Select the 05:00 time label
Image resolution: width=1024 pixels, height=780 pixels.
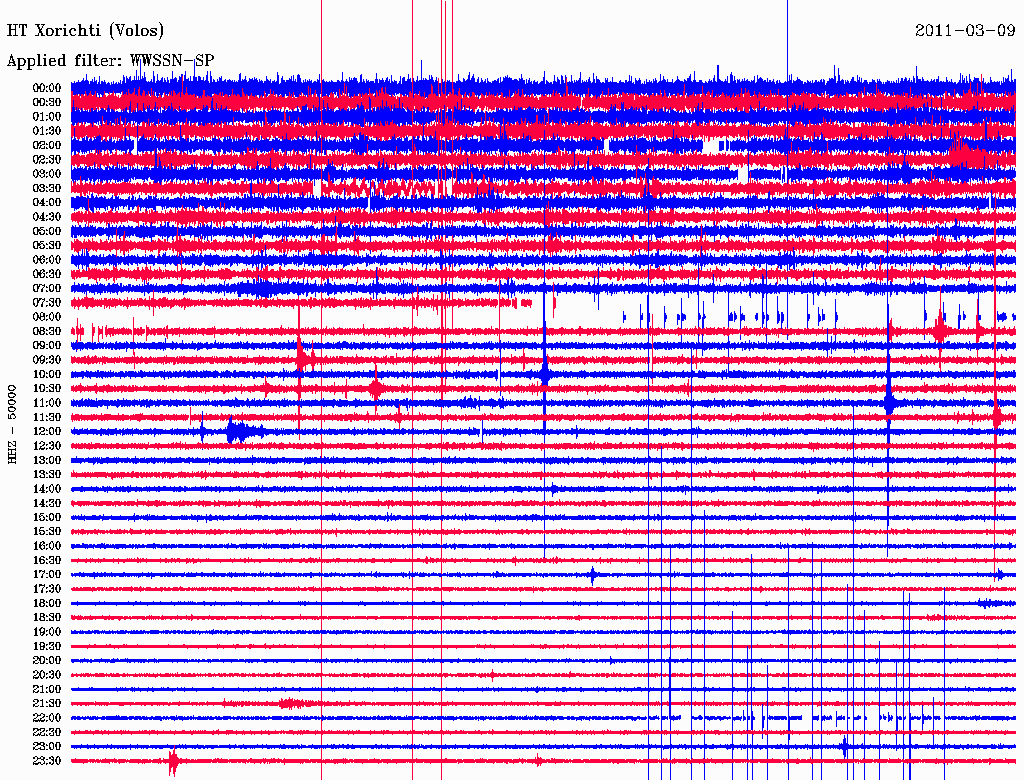[x=47, y=231]
